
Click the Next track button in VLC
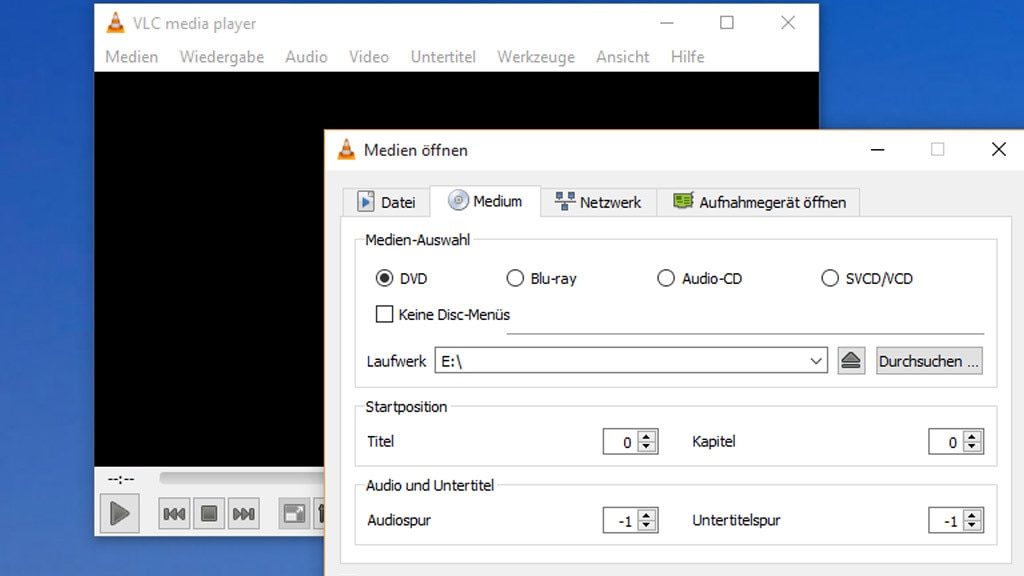244,514
